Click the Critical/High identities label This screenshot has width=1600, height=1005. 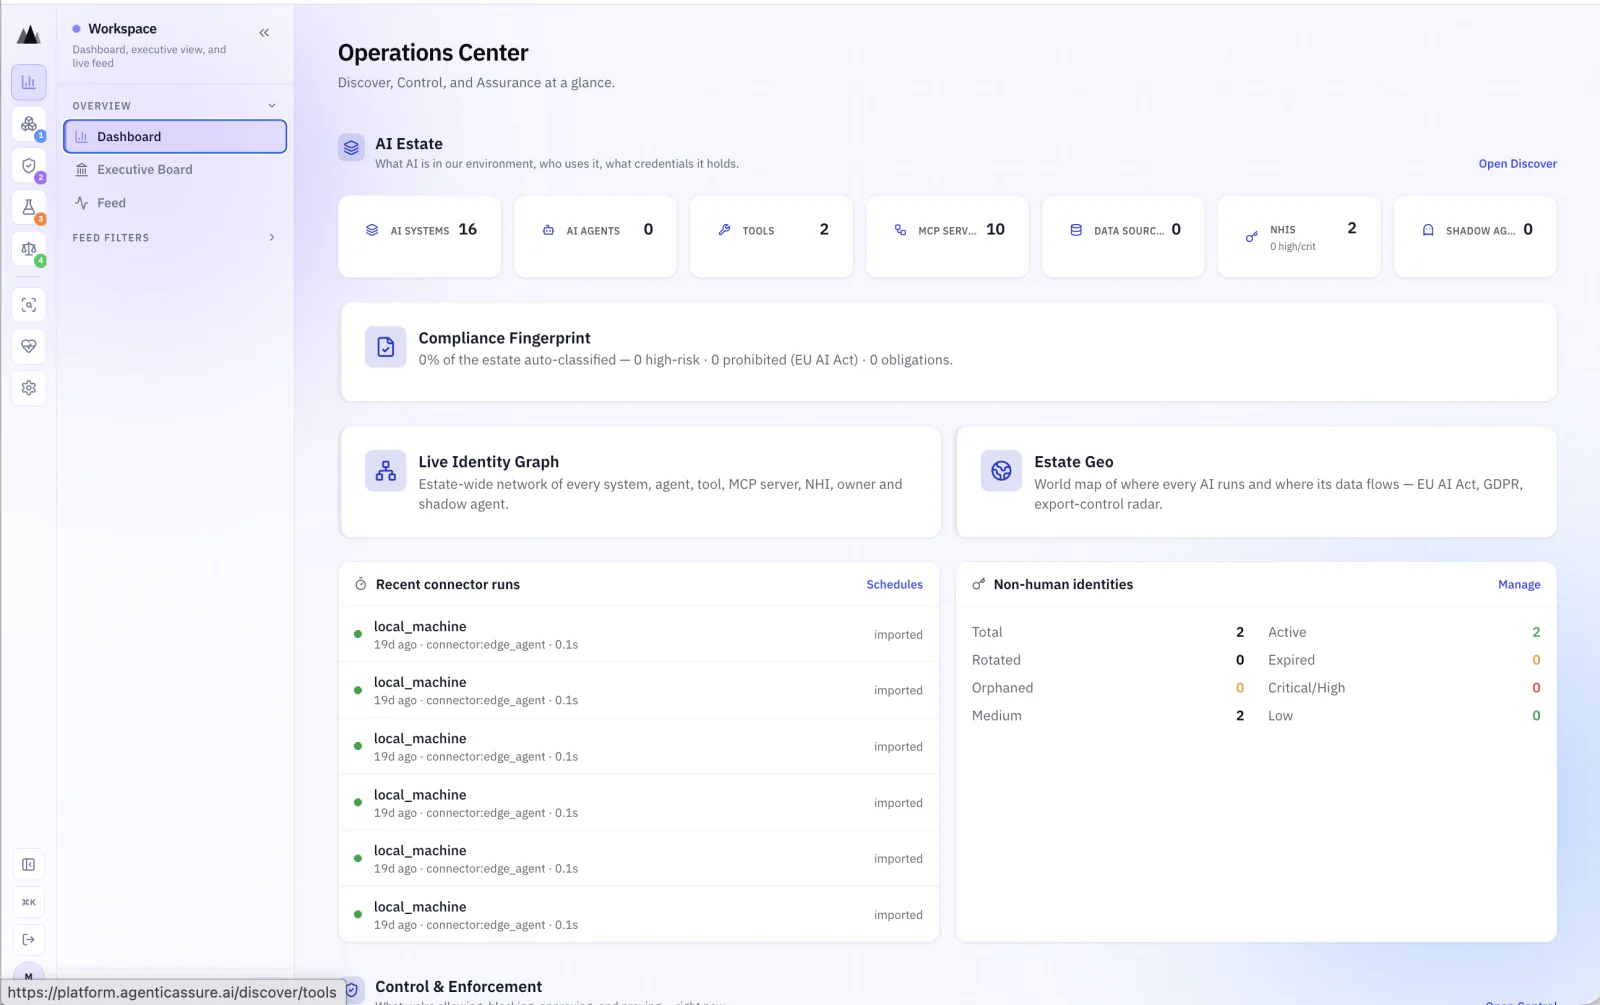tap(1306, 688)
